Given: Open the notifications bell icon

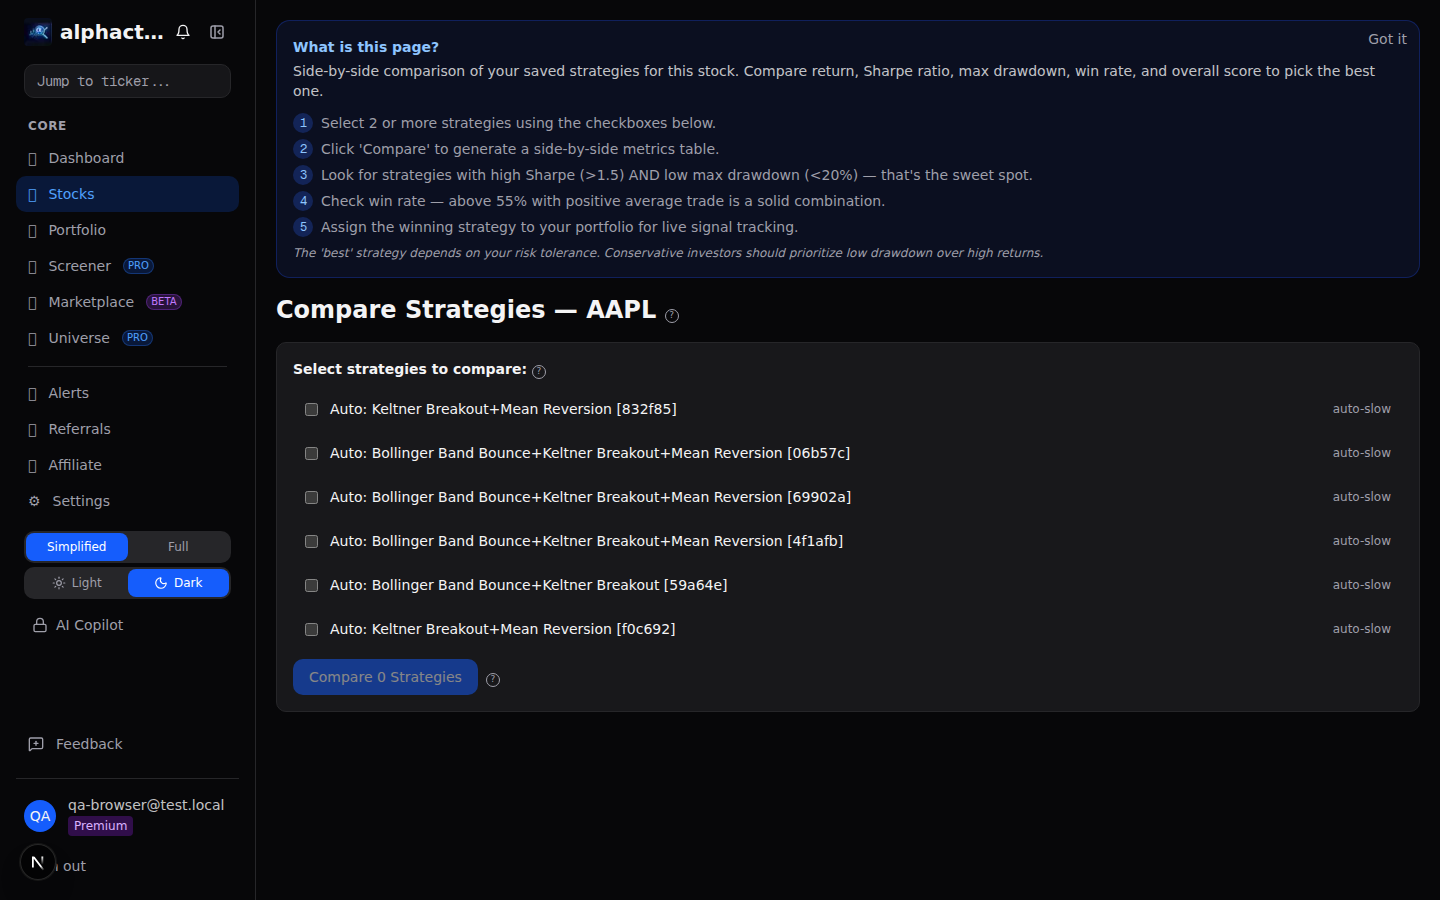Looking at the screenshot, I should coord(183,31).
